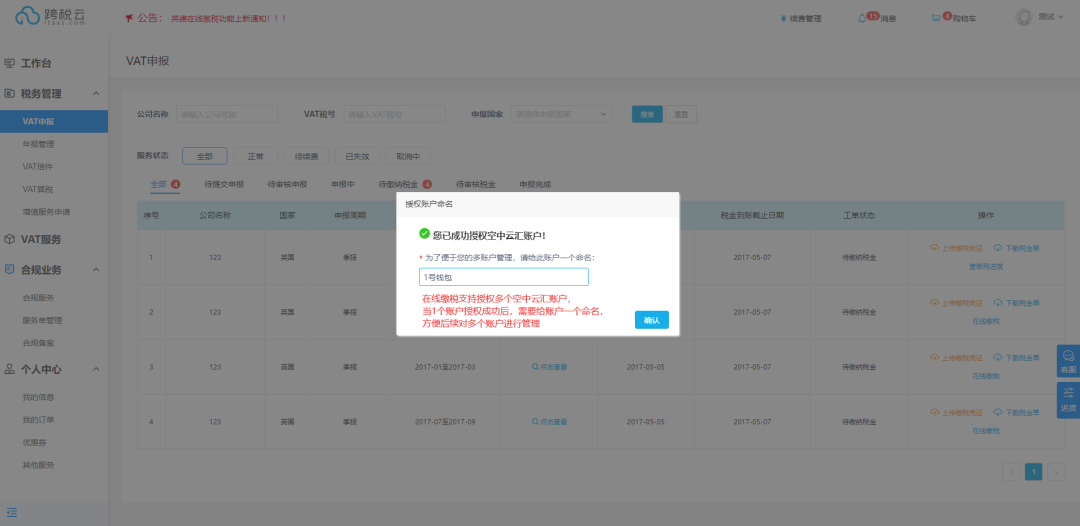Focus the account name field showing 1号钱包
The width and height of the screenshot is (1080, 526).
click(503, 277)
